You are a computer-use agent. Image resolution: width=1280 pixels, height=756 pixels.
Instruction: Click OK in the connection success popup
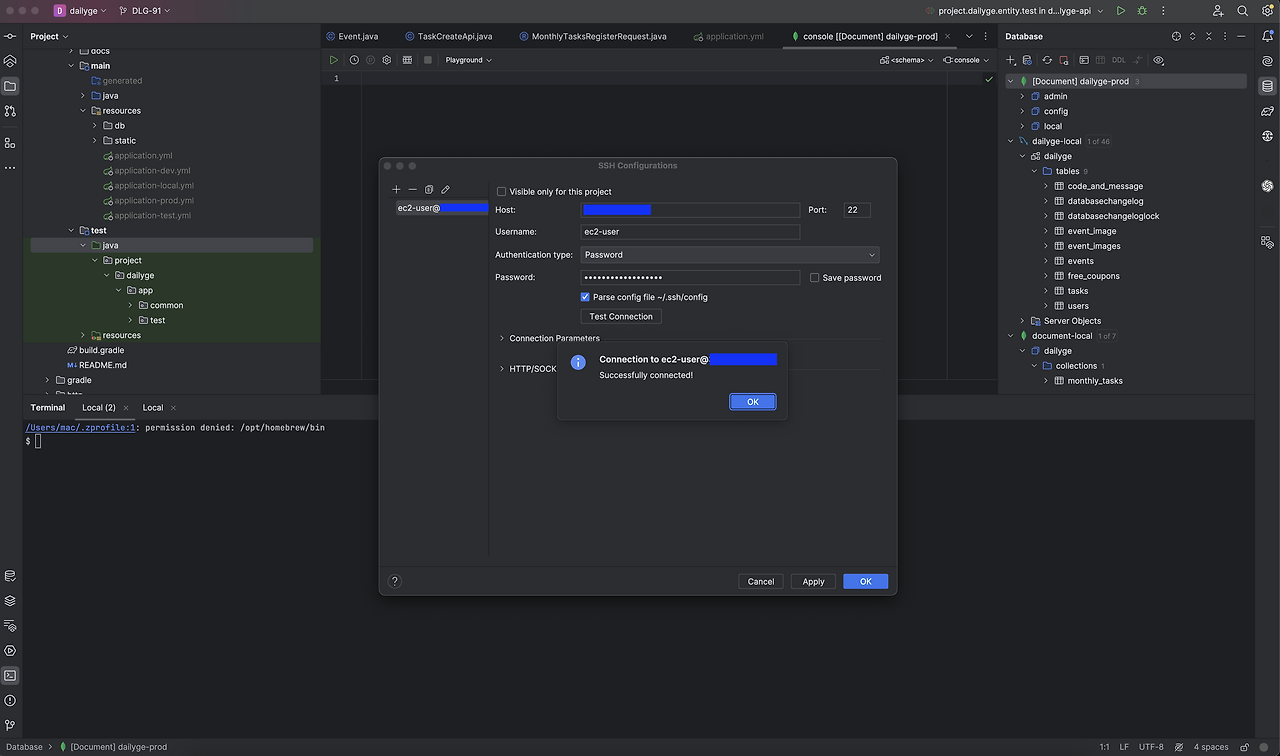tap(752, 402)
